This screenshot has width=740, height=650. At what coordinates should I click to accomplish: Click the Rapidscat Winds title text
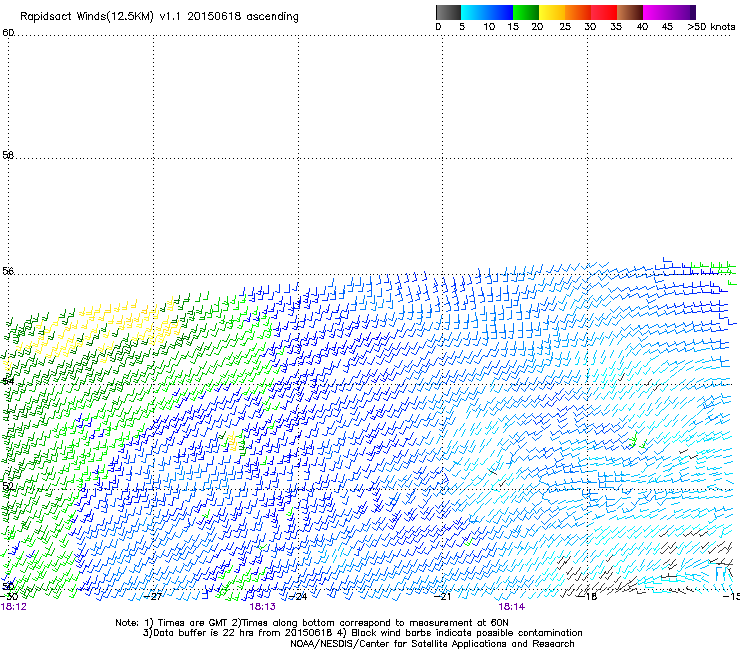pos(159,17)
